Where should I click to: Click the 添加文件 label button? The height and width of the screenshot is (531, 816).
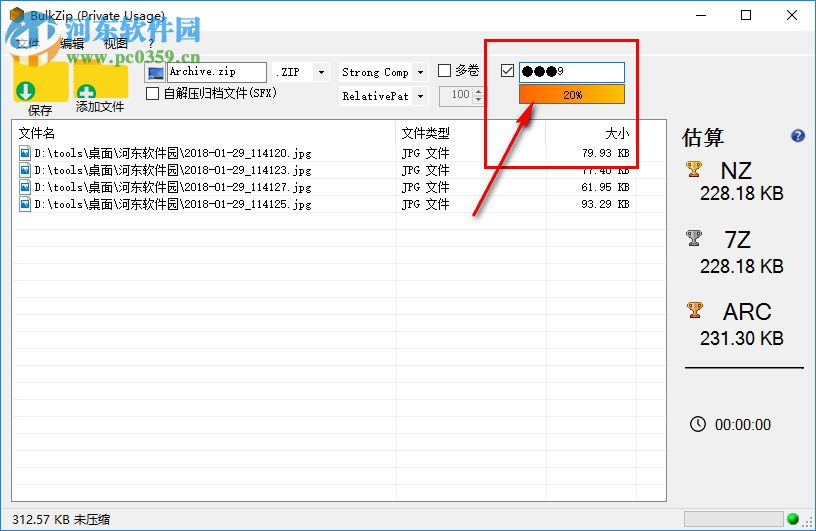[x=100, y=107]
